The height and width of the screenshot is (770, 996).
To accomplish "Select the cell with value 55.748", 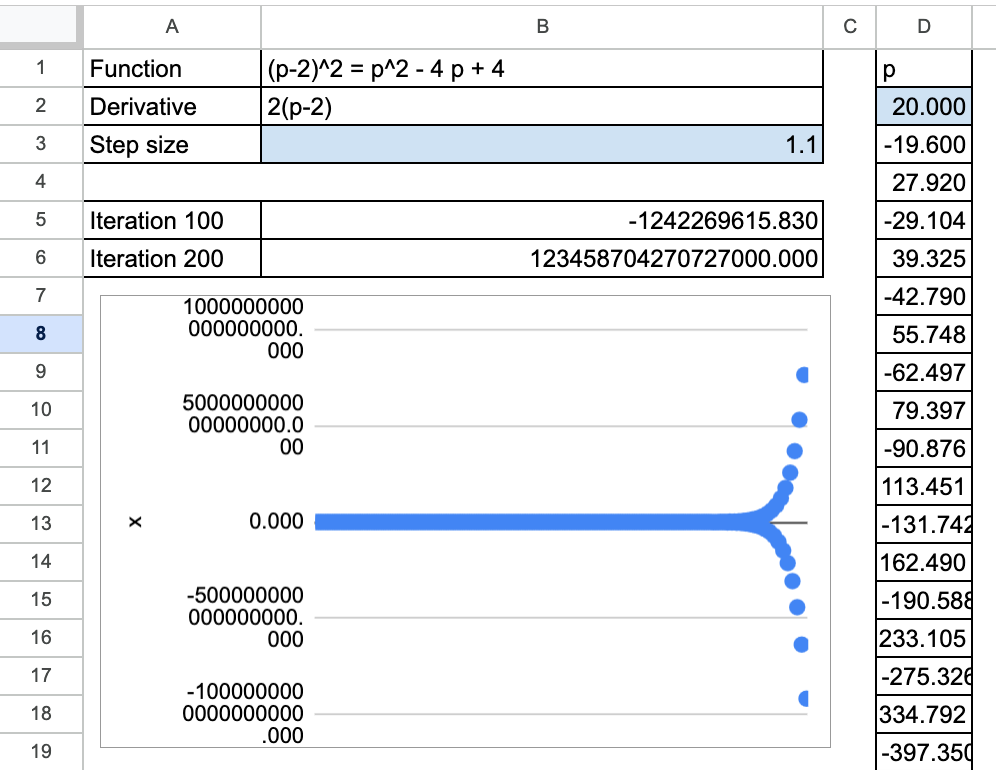I will tap(922, 335).
